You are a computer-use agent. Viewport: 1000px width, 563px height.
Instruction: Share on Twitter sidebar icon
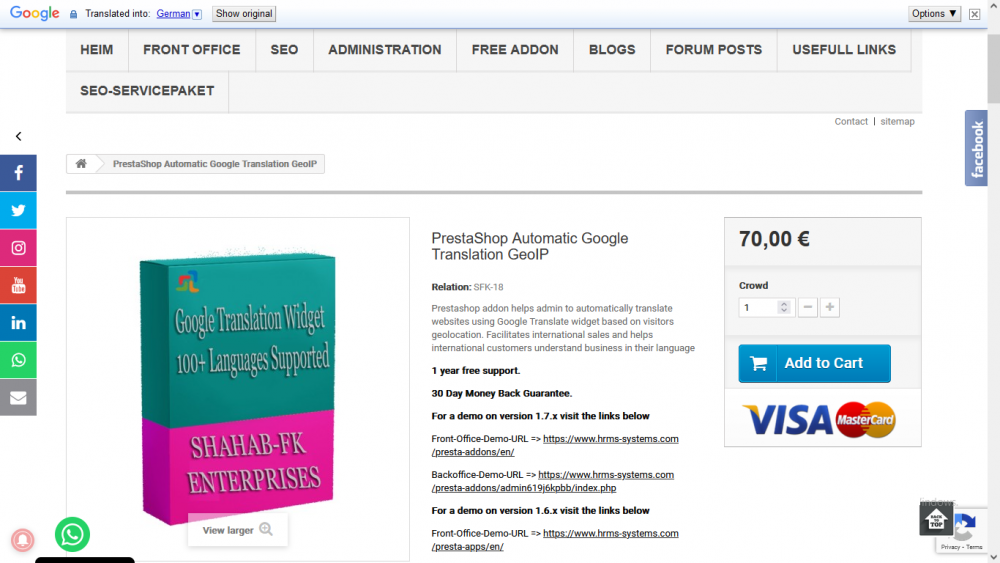18,210
